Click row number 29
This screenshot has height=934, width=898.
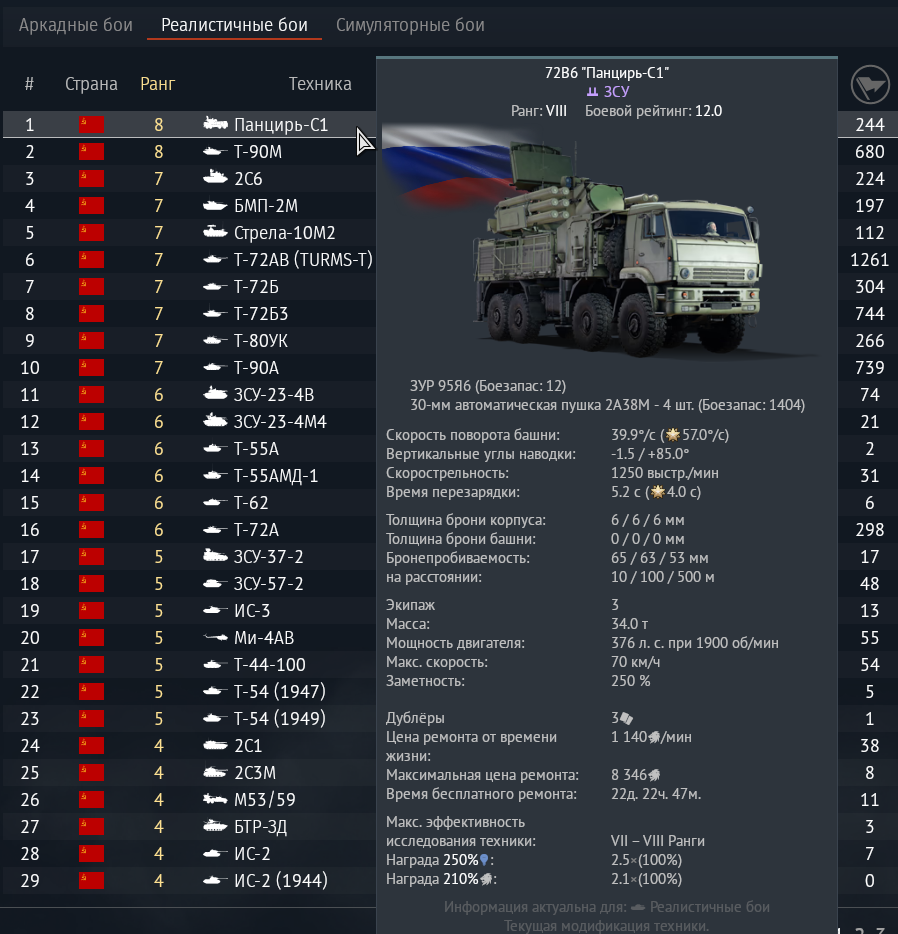click(x=30, y=881)
